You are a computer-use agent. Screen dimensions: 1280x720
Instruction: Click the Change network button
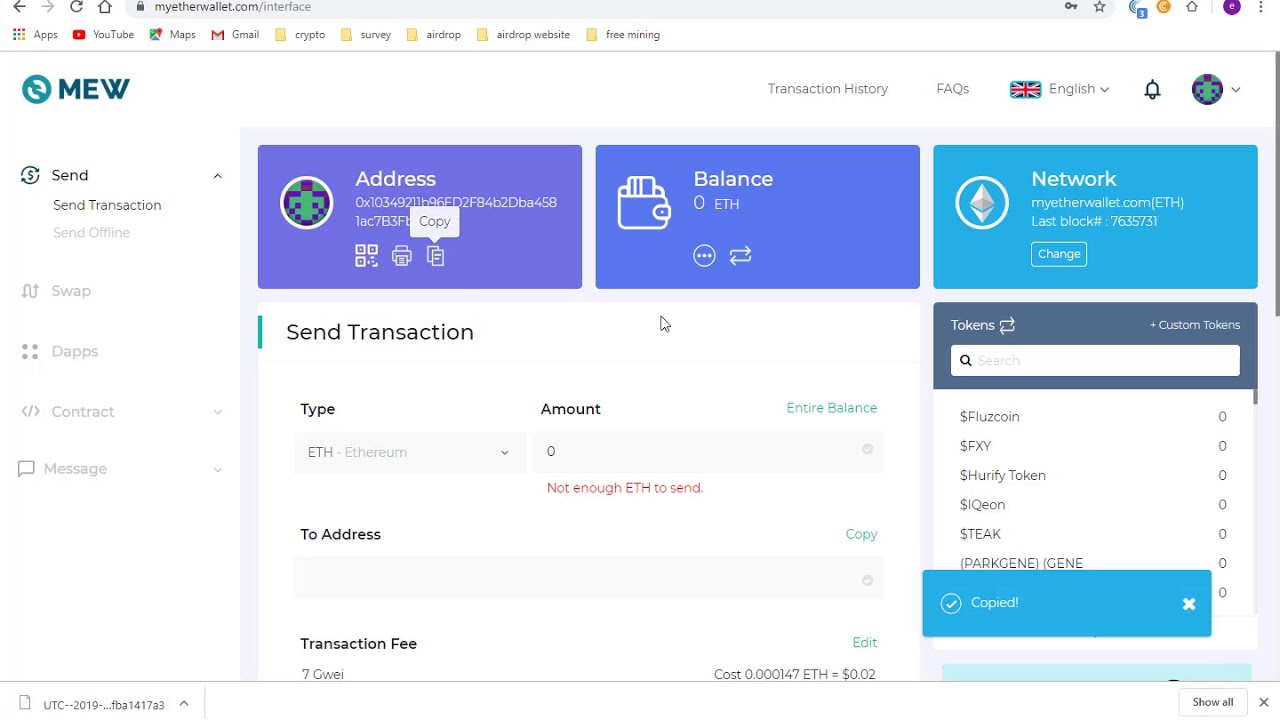pos(1059,254)
